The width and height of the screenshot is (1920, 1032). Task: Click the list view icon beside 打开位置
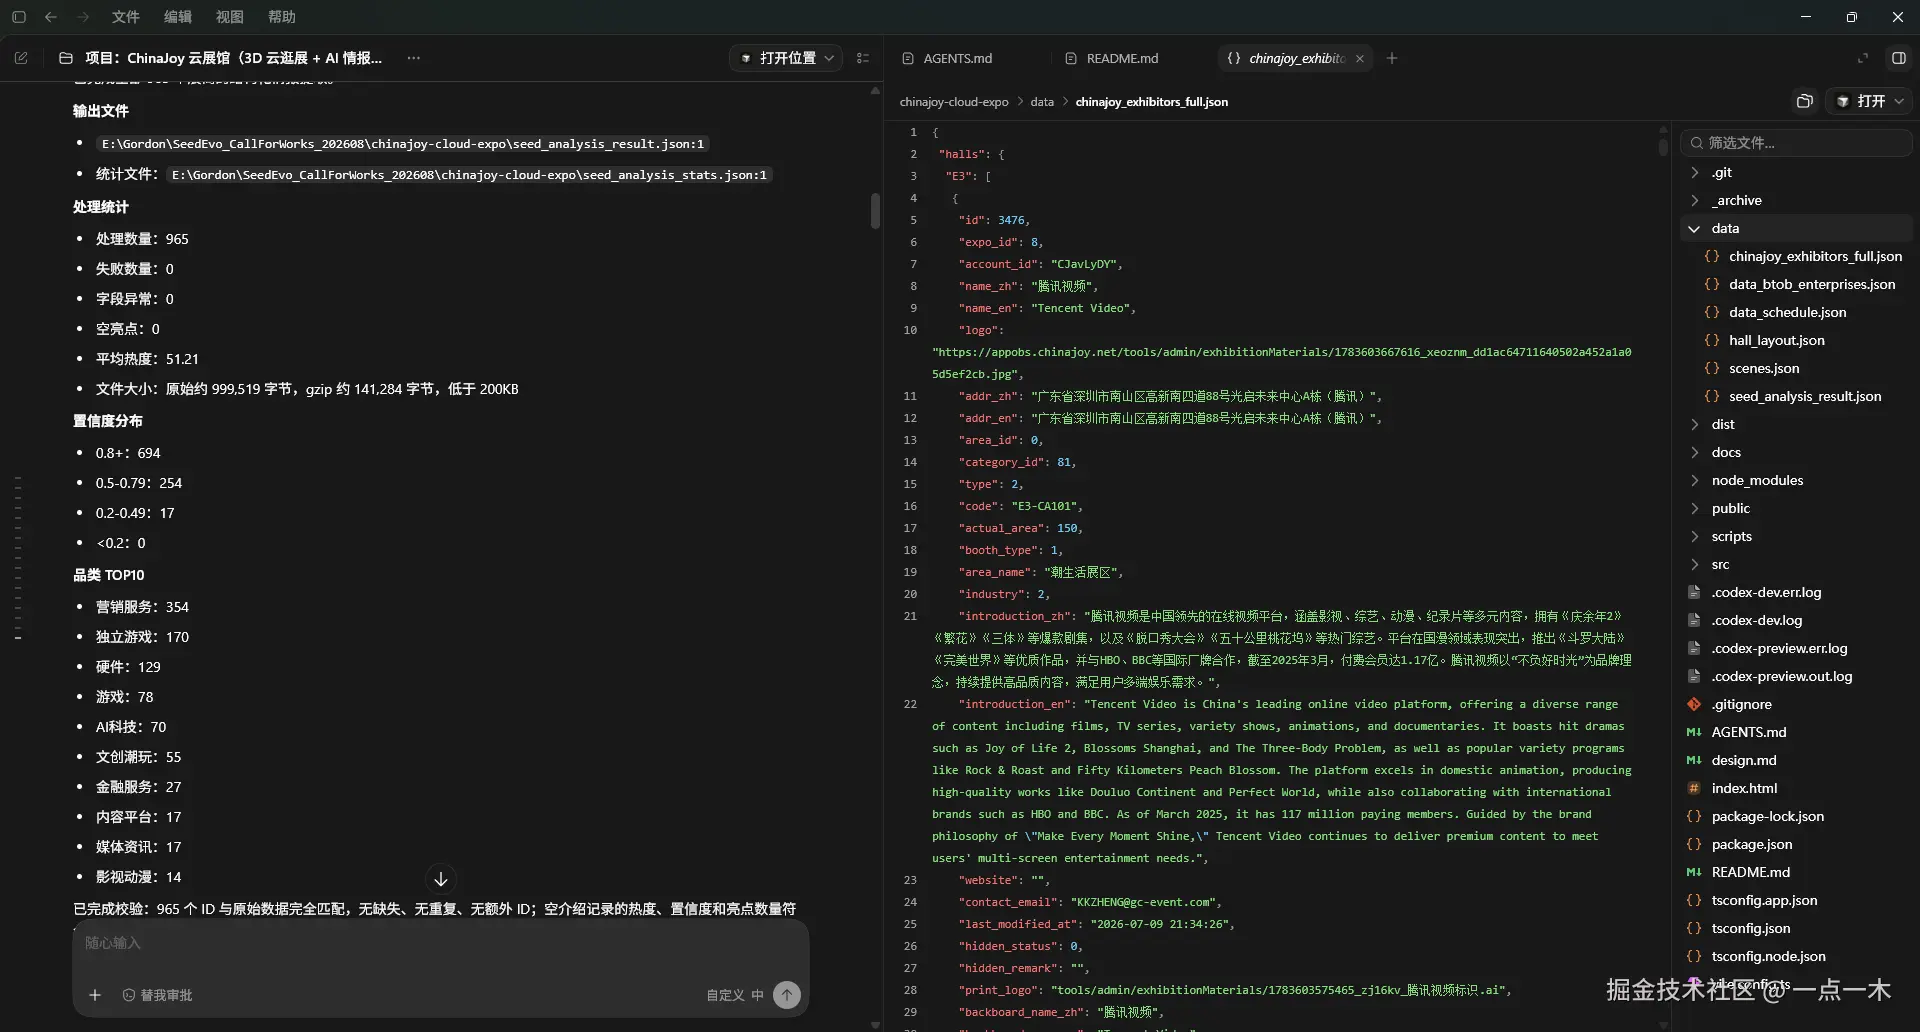pos(863,58)
